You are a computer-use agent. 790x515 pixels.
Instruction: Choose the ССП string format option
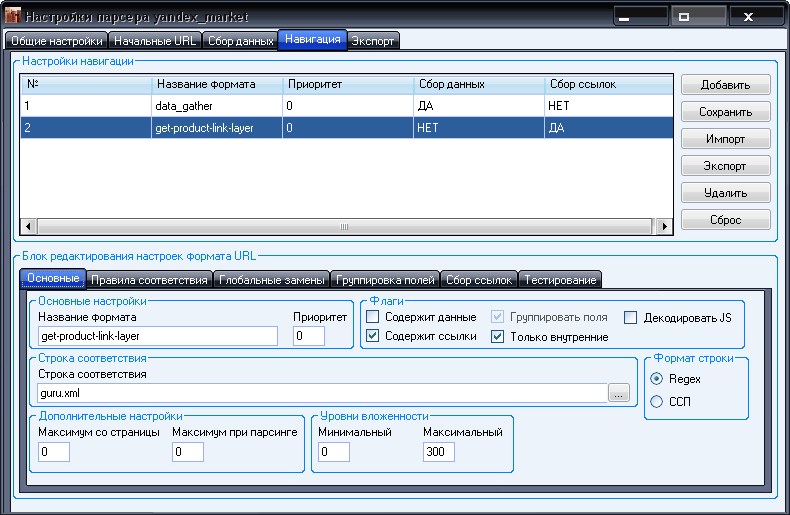click(657, 401)
